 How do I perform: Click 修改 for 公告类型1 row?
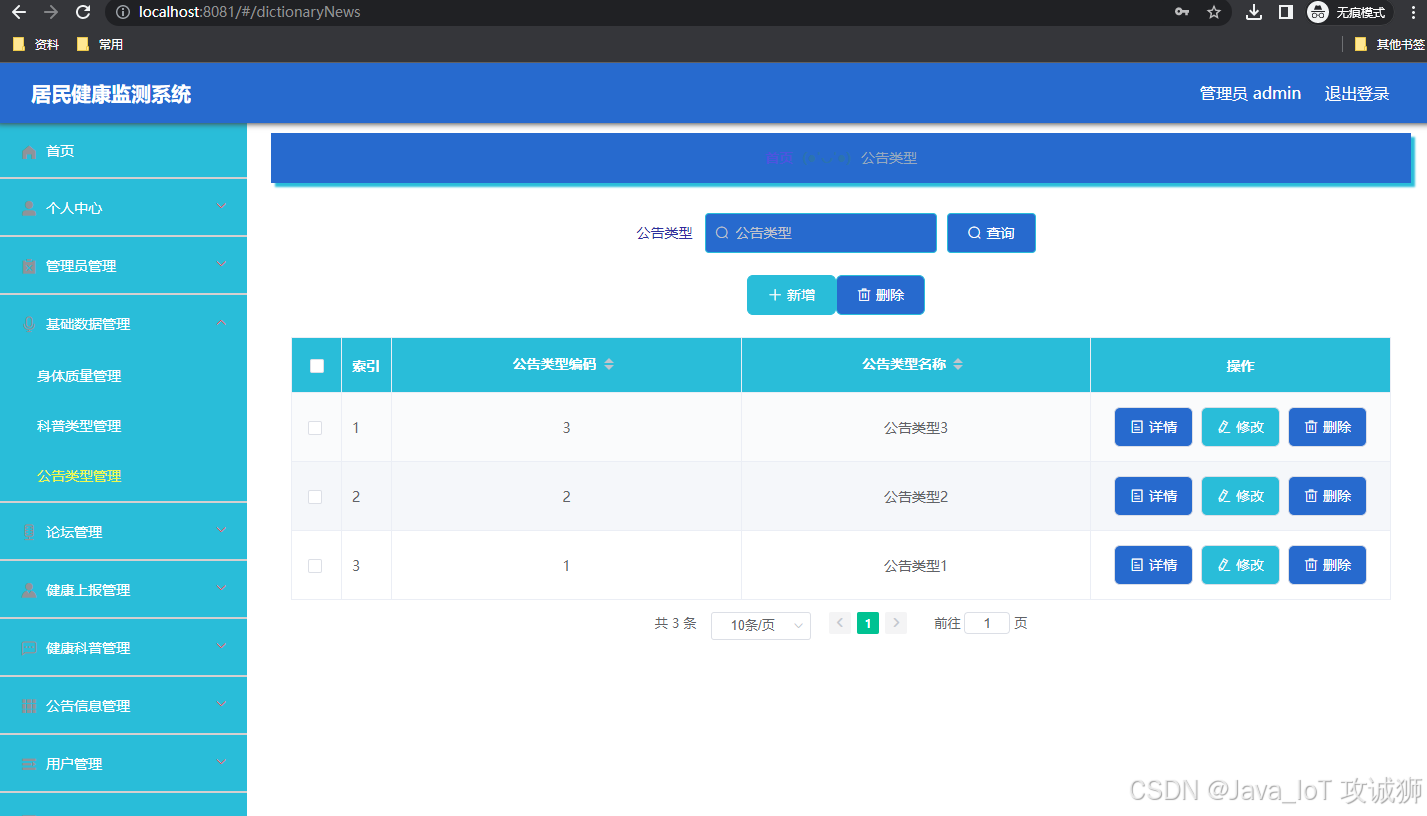[x=1240, y=565]
